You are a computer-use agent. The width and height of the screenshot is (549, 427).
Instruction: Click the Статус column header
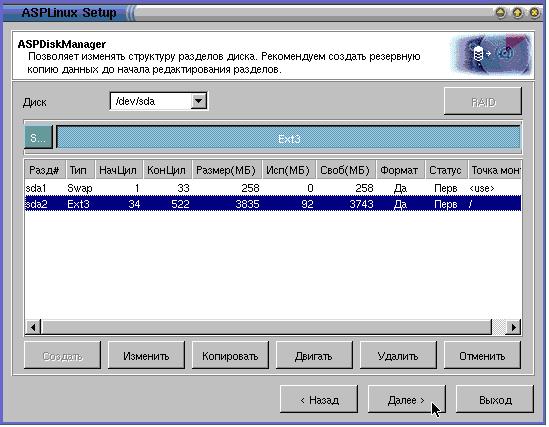(446, 170)
